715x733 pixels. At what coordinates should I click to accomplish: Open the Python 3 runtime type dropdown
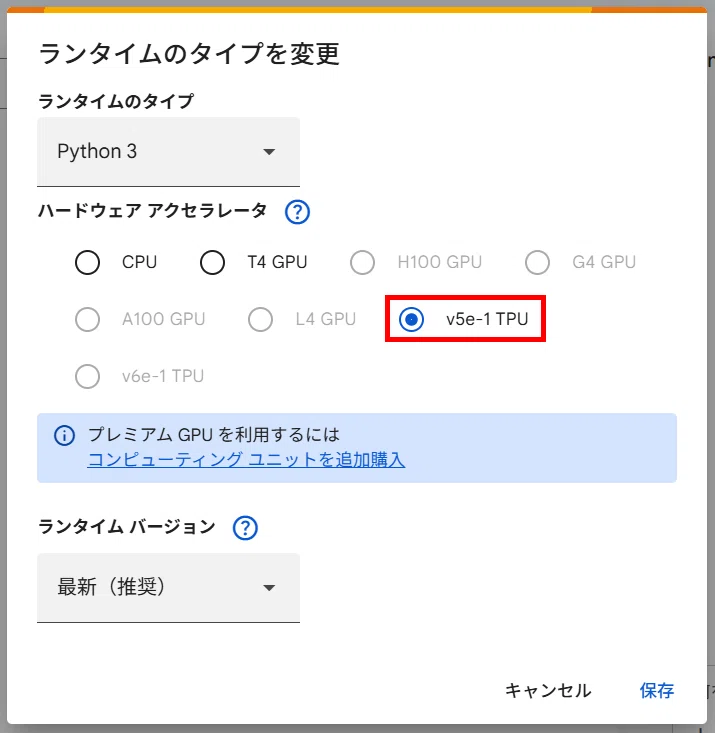pos(168,152)
